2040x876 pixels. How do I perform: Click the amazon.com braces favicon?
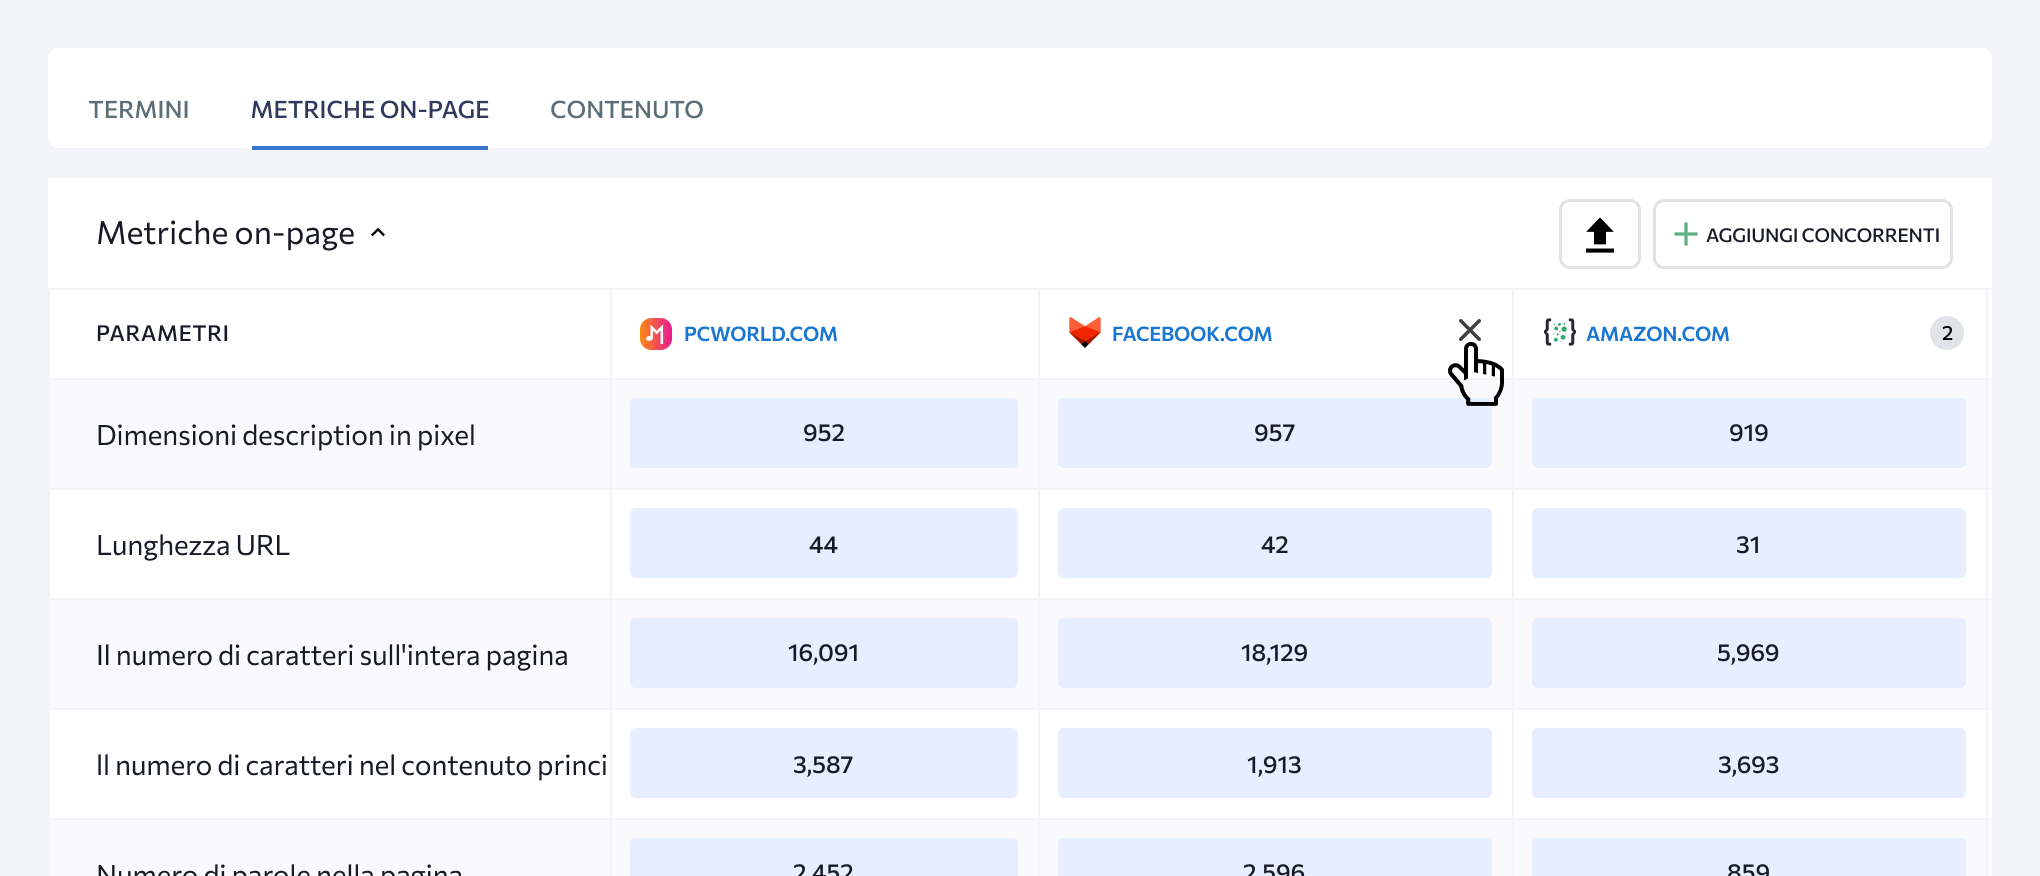tap(1559, 332)
